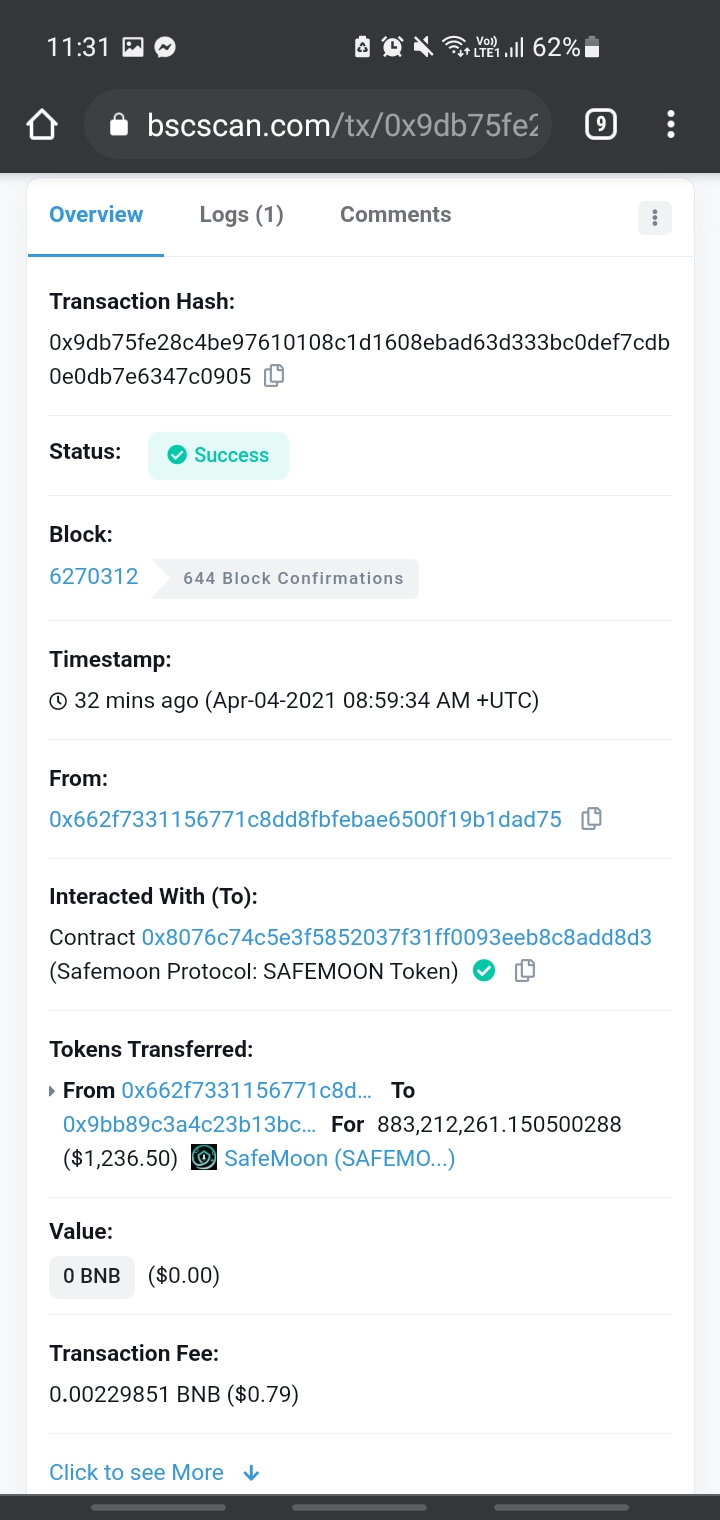Screen dimensions: 720x1520
Task: Click the Success status badge
Action: point(218,455)
